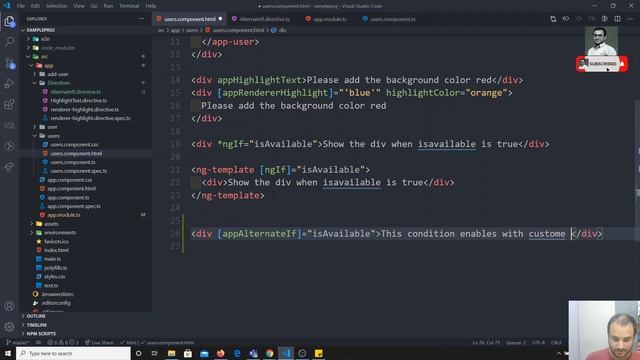Image resolution: width=640 pixels, height=360 pixels.
Task: Open renderer-highlight.directive.spec.ts file
Action: pos(90,118)
